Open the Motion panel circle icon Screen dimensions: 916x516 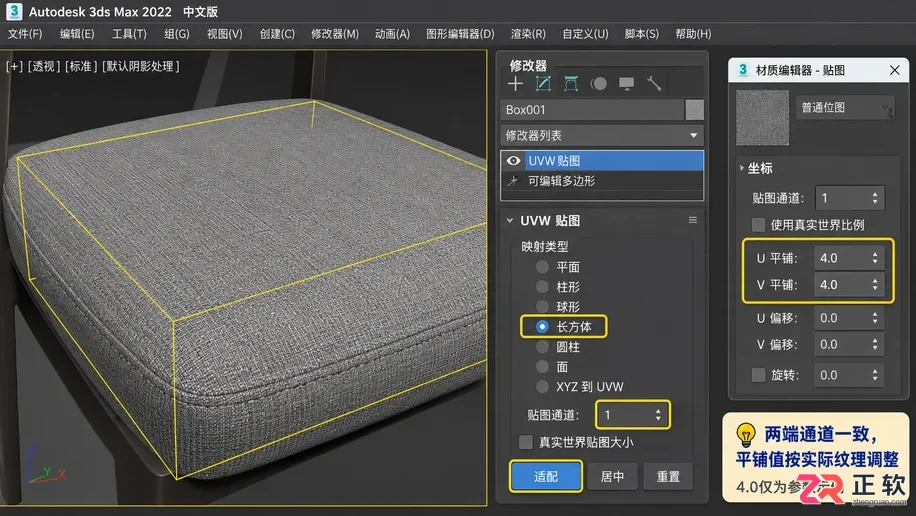click(x=598, y=84)
